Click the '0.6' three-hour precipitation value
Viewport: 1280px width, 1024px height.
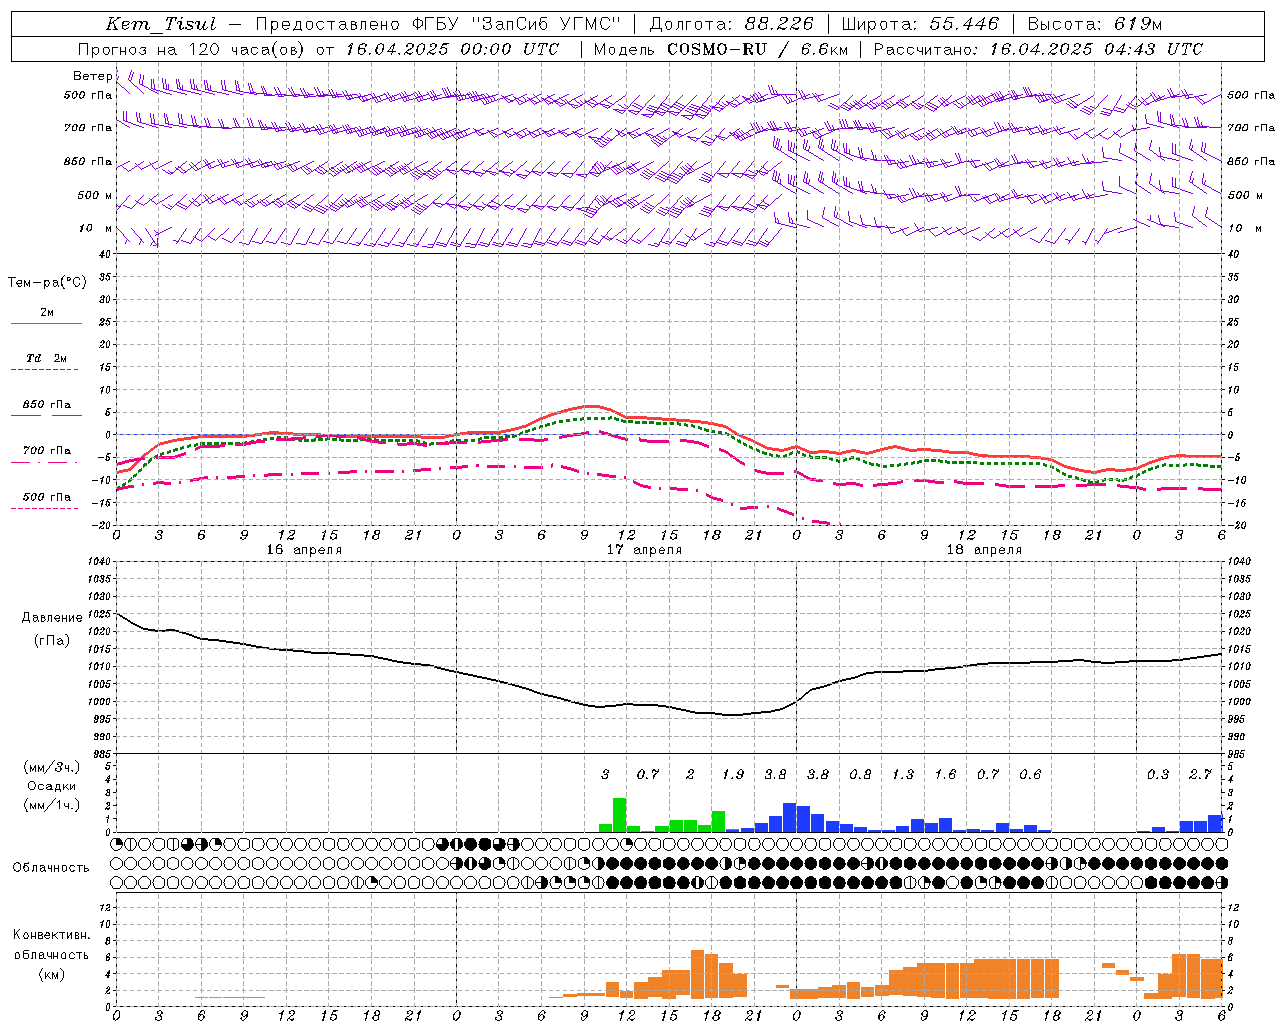(1030, 774)
